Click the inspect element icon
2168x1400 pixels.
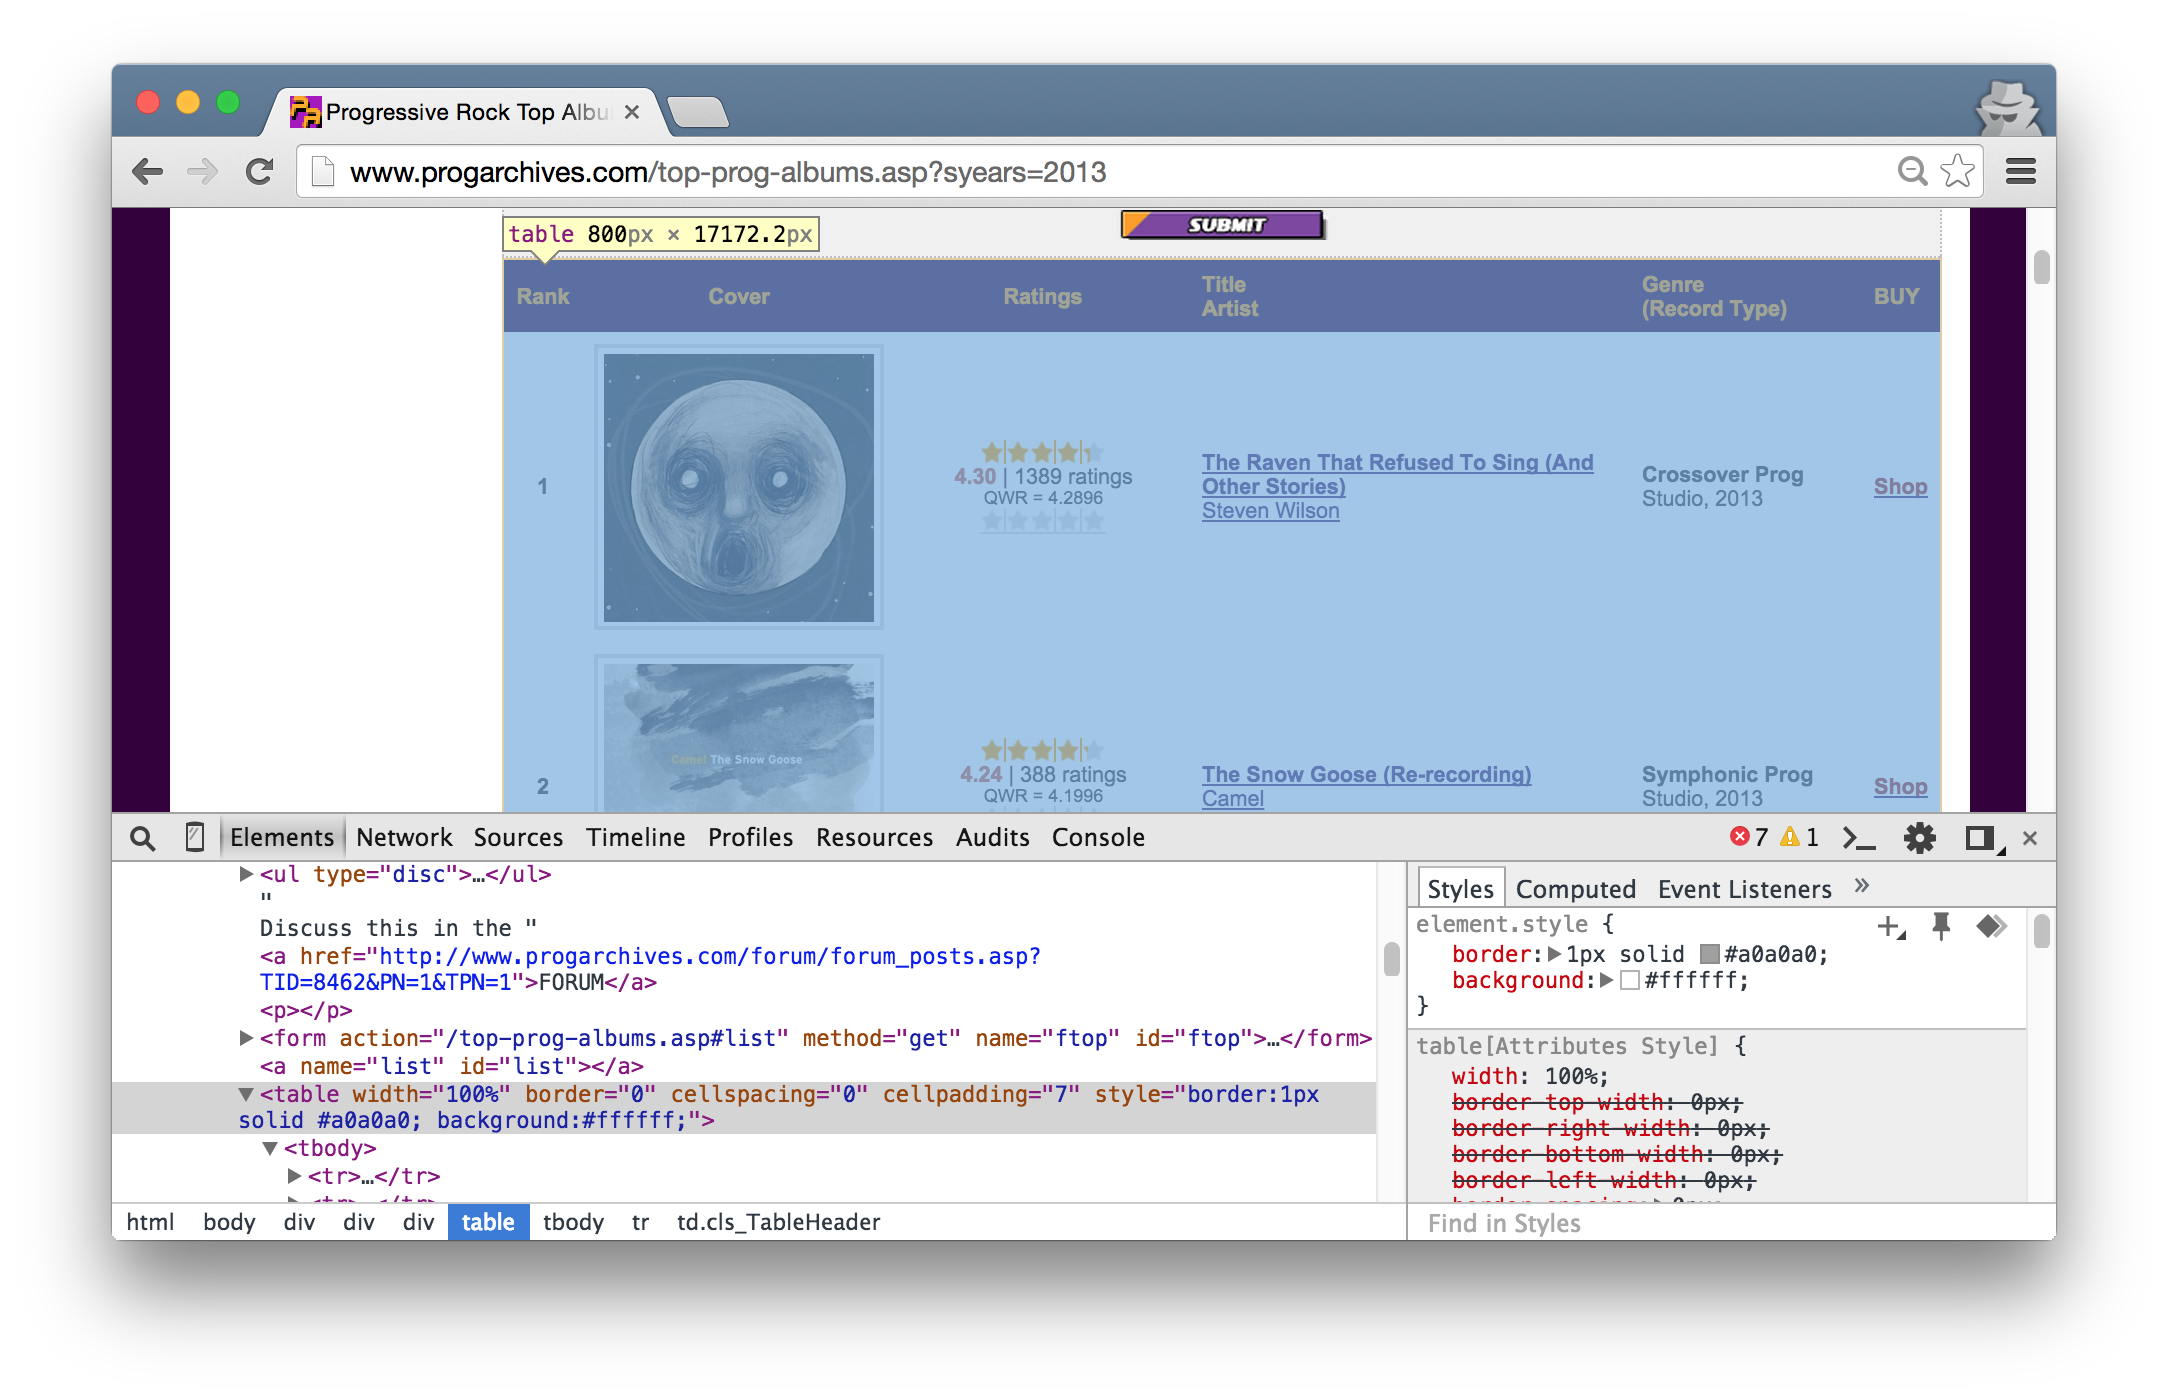pos(142,837)
